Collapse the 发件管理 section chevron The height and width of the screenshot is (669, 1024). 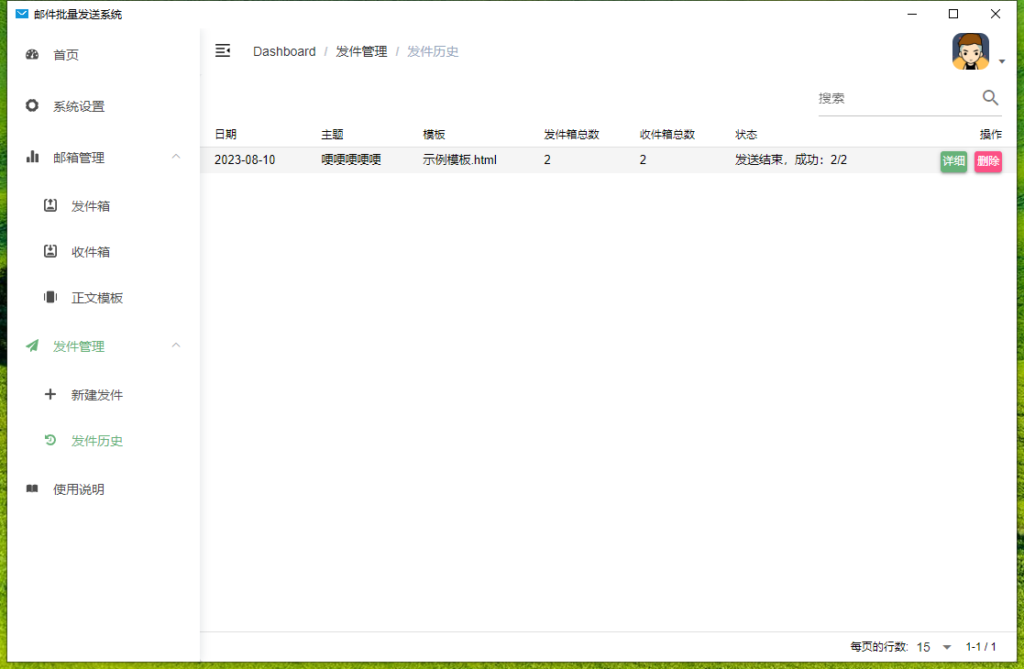(176, 345)
